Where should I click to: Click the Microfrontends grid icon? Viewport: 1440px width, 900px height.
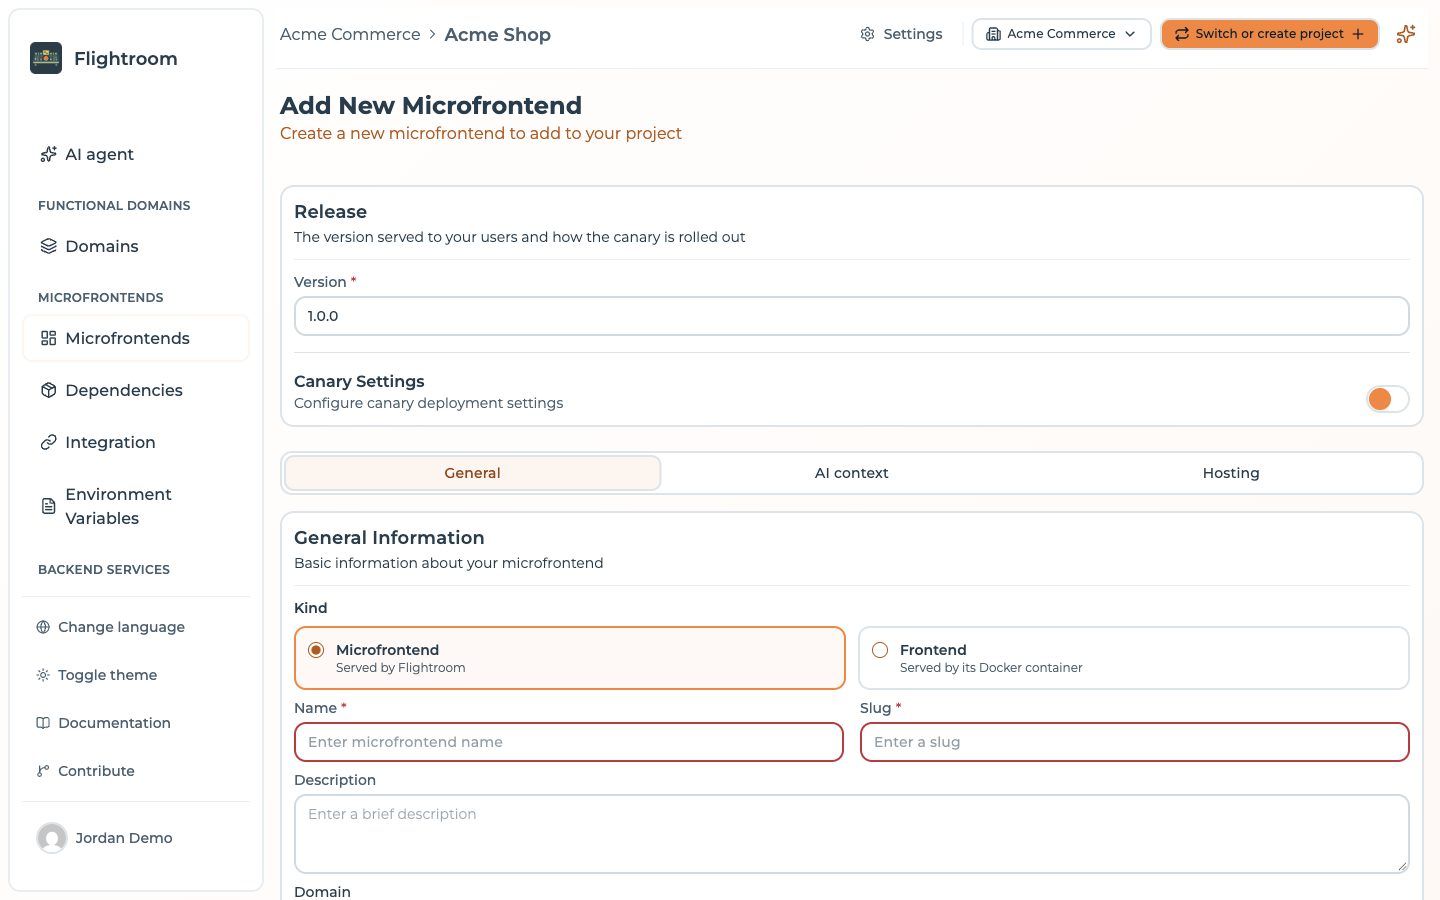click(48, 338)
